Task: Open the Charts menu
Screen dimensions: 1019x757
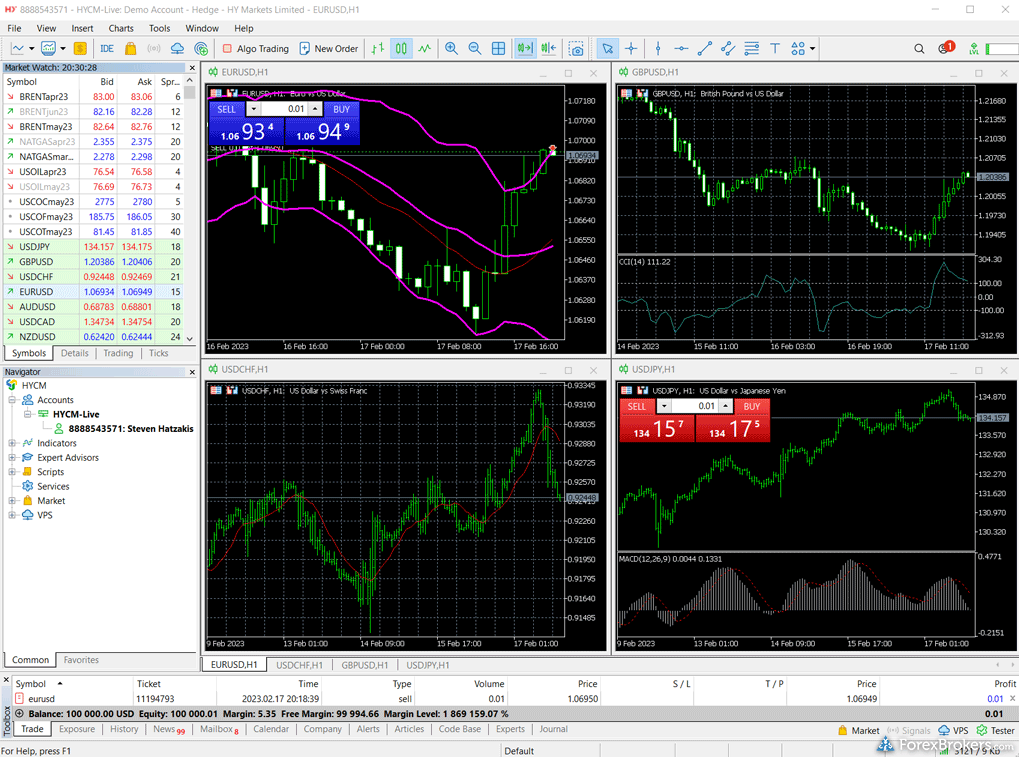Action: click(121, 28)
